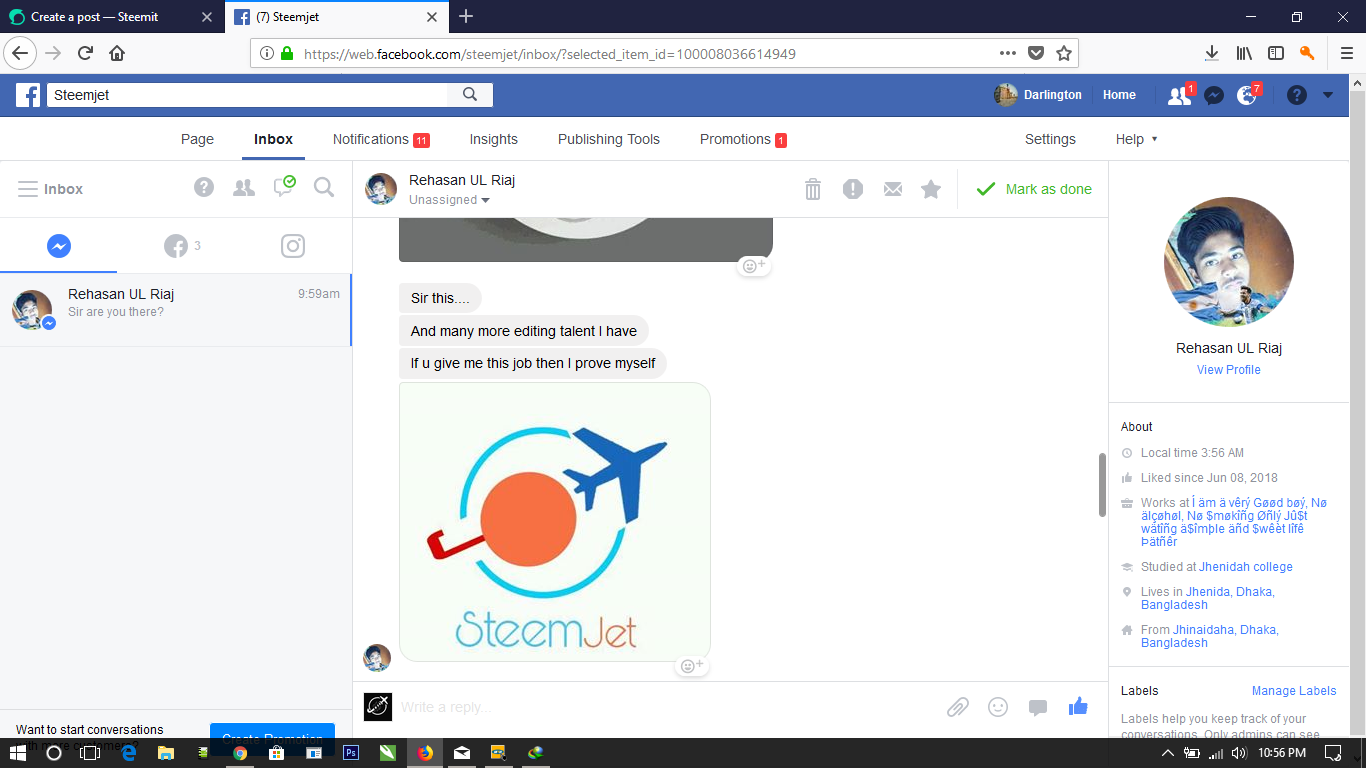Click the Facebook search field containing Steemjet

[x=247, y=95]
